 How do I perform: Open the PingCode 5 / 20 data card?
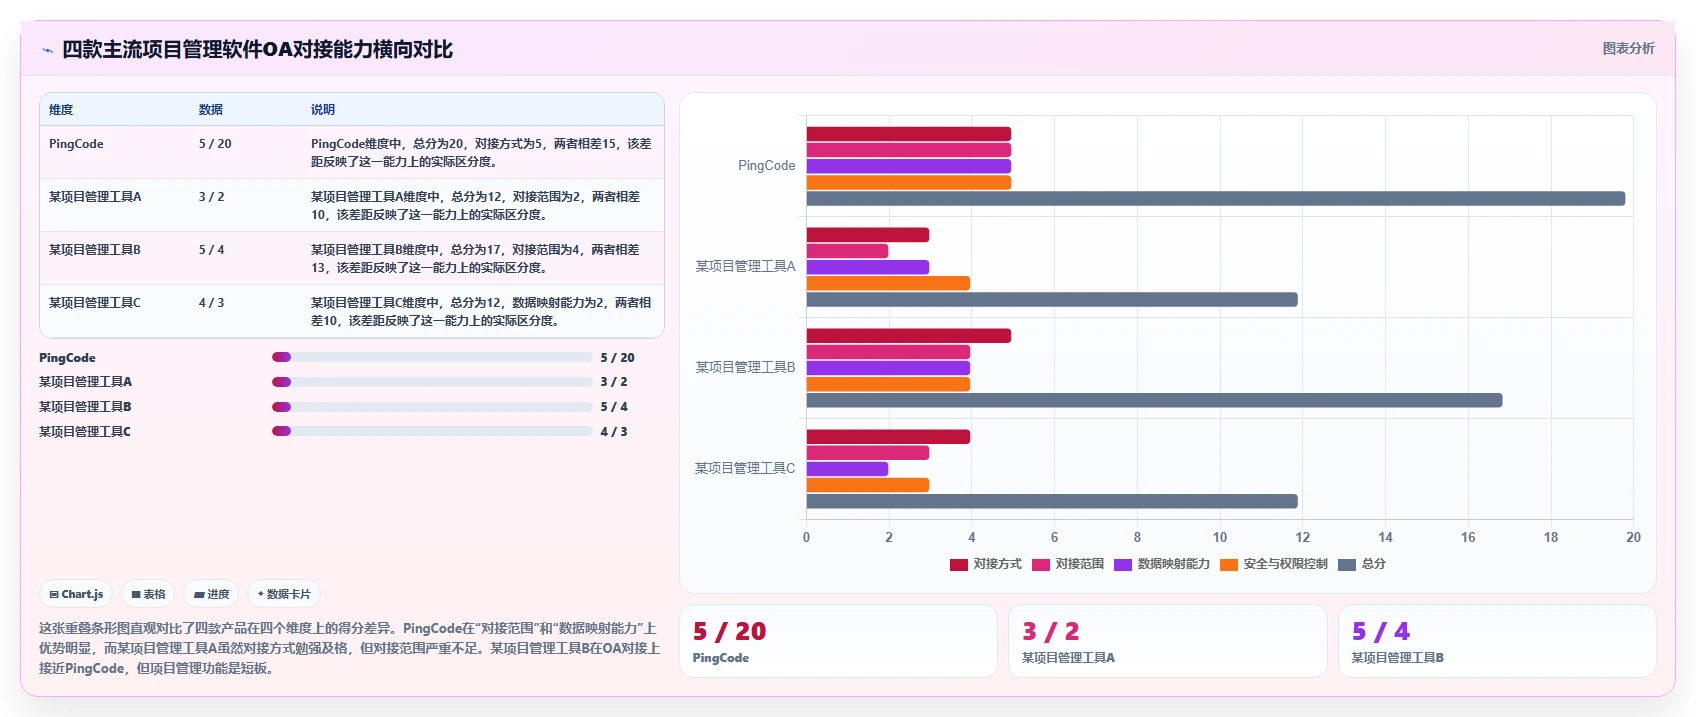838,641
